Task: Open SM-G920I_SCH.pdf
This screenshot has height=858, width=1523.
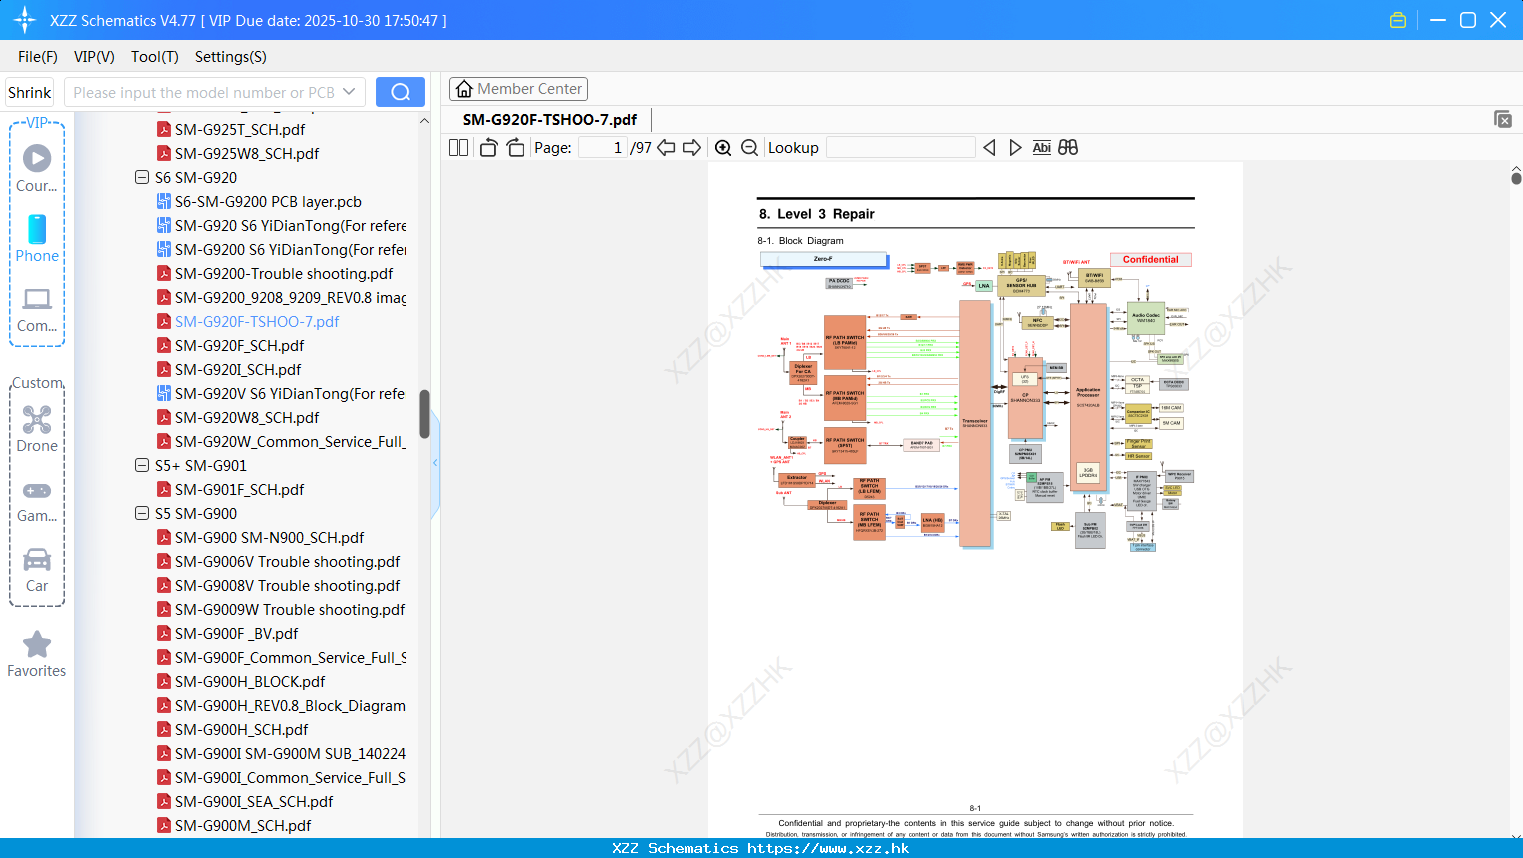Action: [238, 369]
